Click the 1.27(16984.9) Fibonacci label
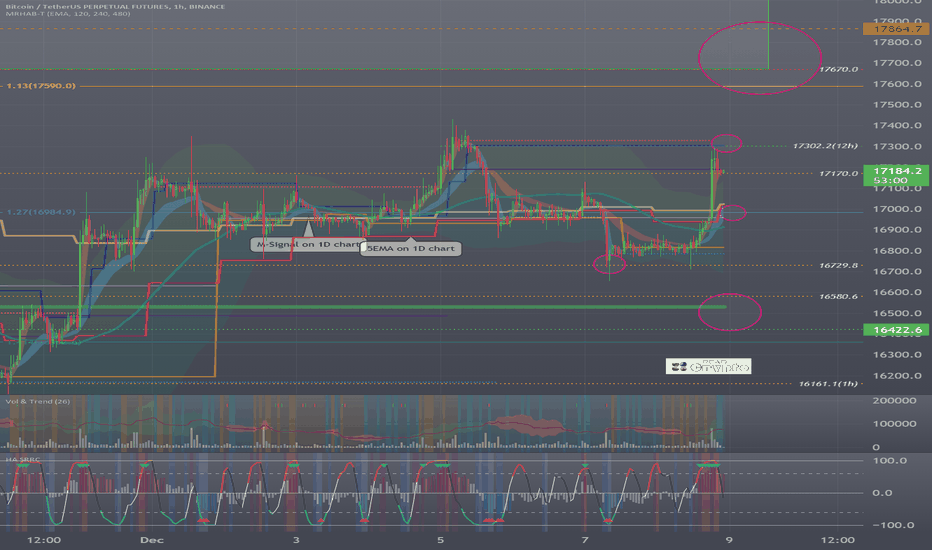Screen dimensions: 932x550 [41, 212]
